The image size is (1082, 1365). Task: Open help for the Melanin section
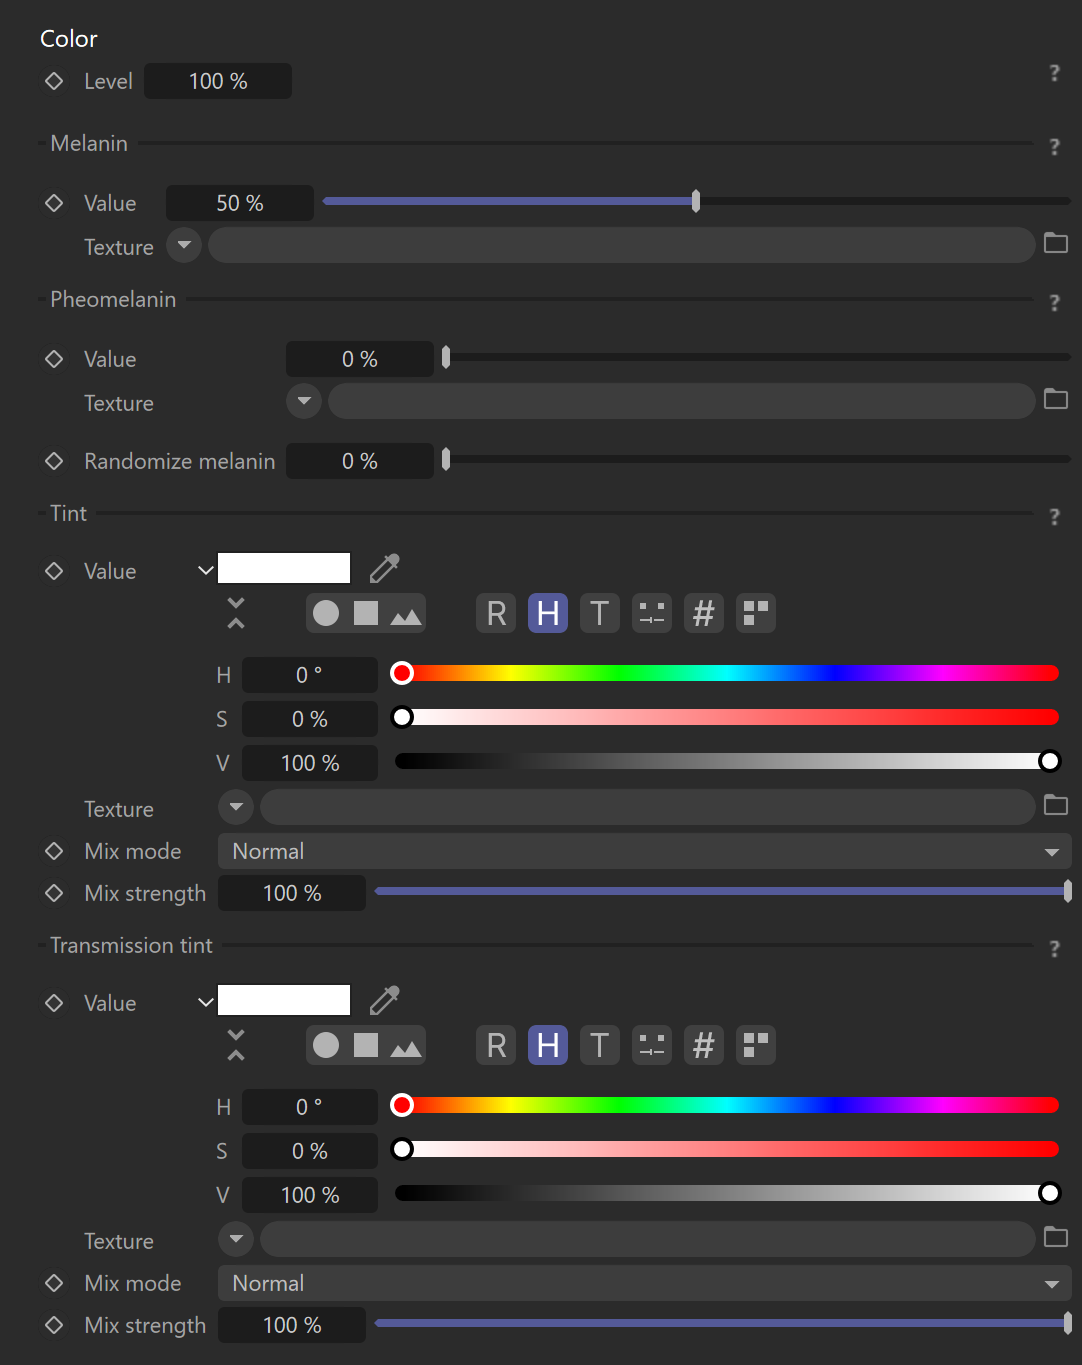tap(1054, 146)
